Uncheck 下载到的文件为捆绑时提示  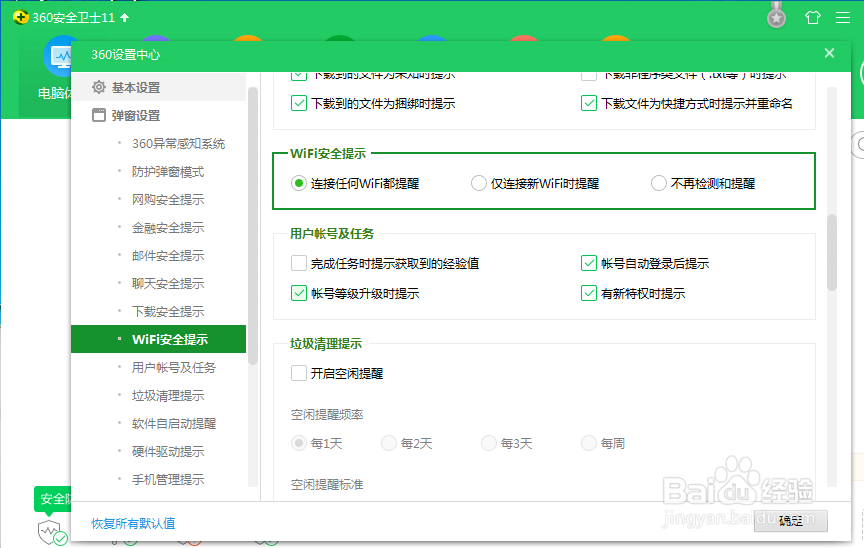click(299, 104)
